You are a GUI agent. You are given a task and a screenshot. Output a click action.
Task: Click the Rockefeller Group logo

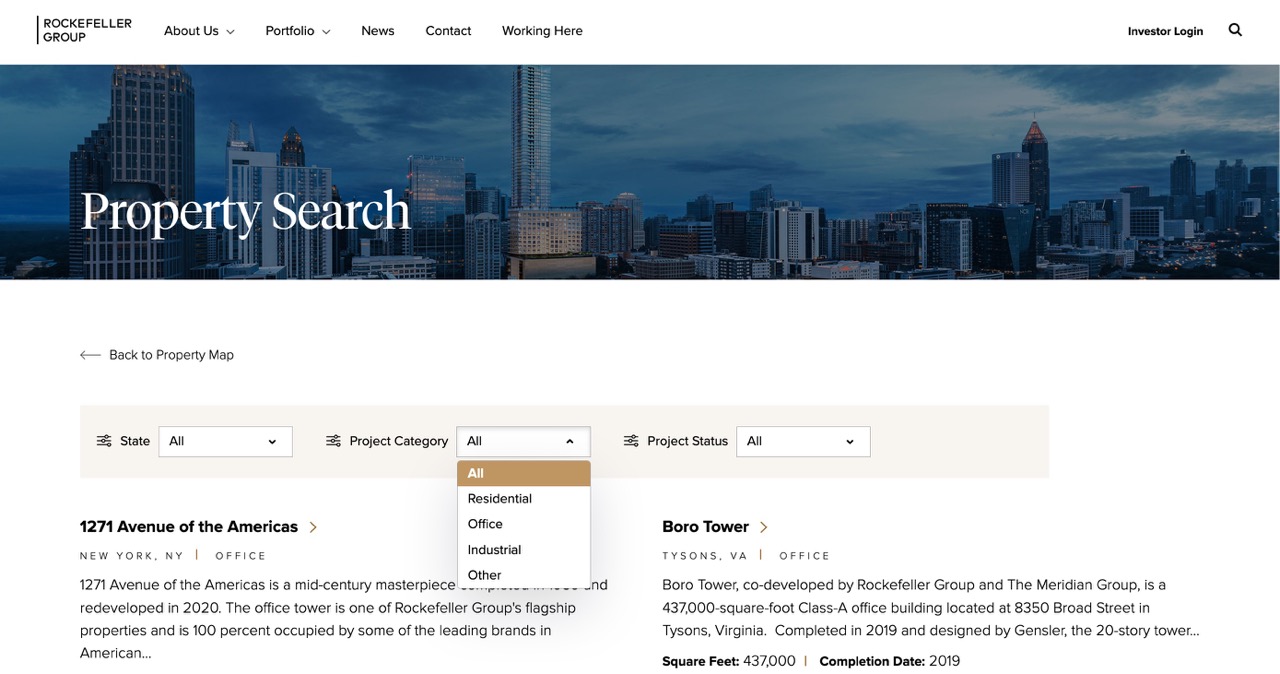(84, 27)
